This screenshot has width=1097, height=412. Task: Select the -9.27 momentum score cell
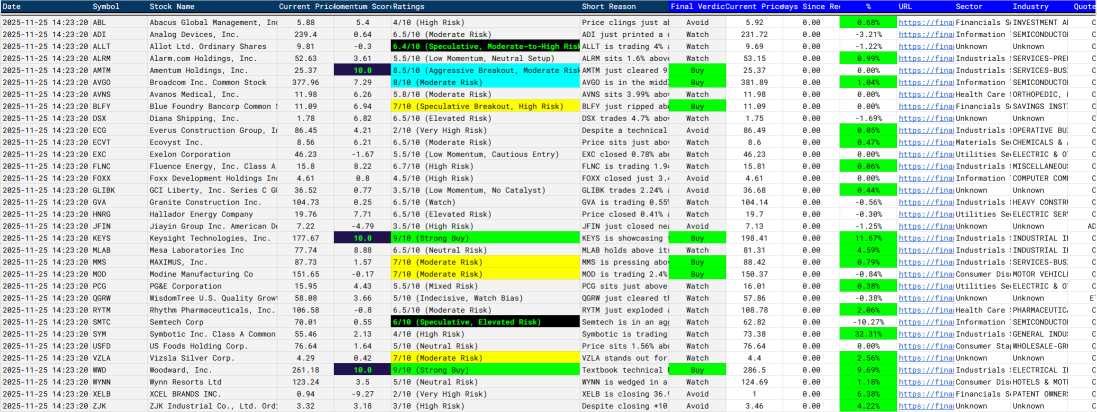pos(362,394)
